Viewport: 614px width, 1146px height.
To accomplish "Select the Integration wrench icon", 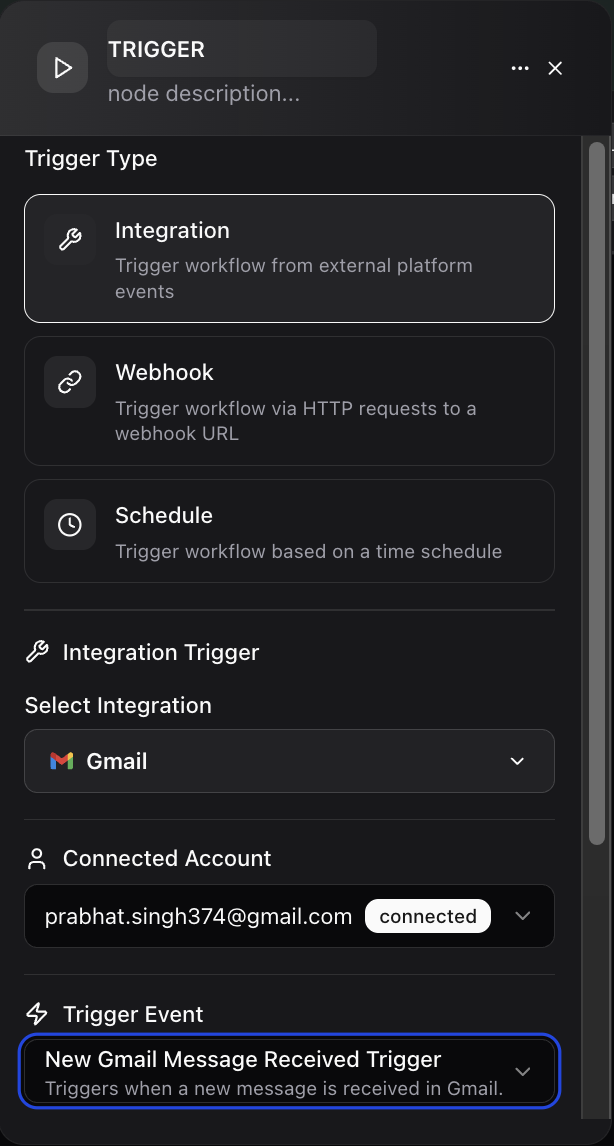I will point(69,240).
